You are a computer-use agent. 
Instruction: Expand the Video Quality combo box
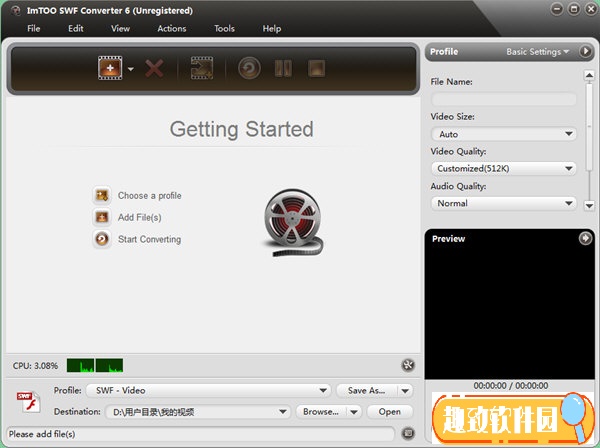tap(504, 169)
